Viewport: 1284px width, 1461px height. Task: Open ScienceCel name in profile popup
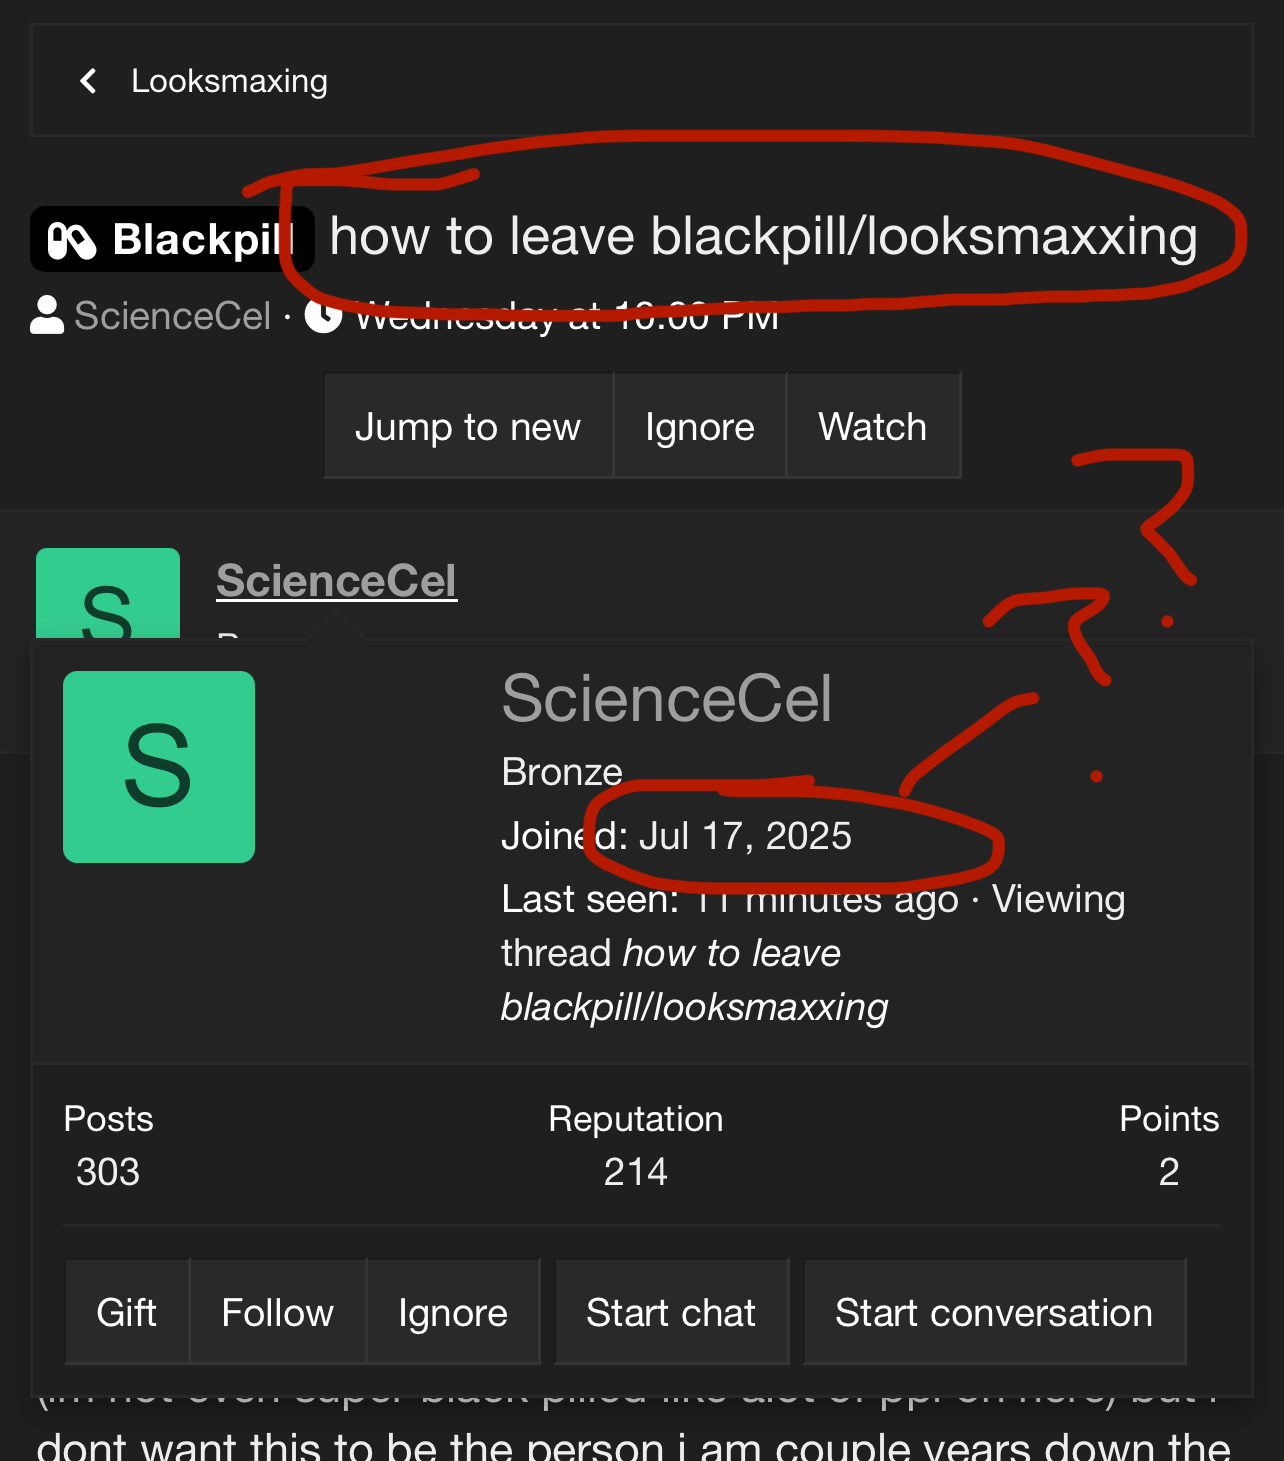[667, 698]
